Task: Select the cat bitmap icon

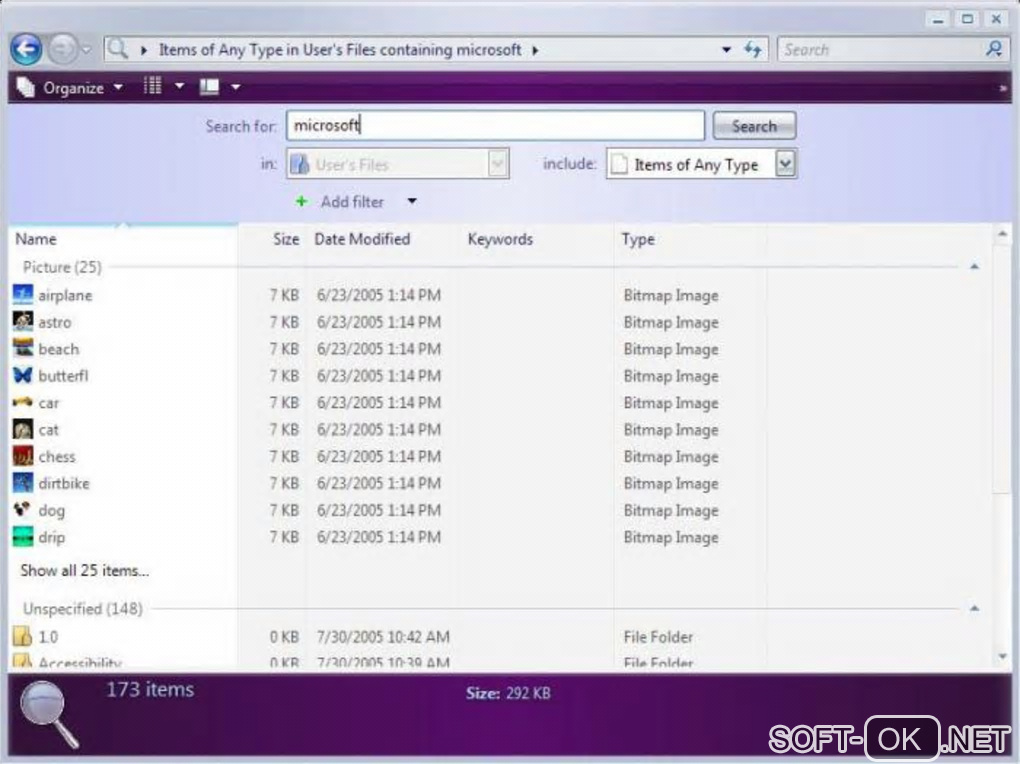Action: coord(23,429)
